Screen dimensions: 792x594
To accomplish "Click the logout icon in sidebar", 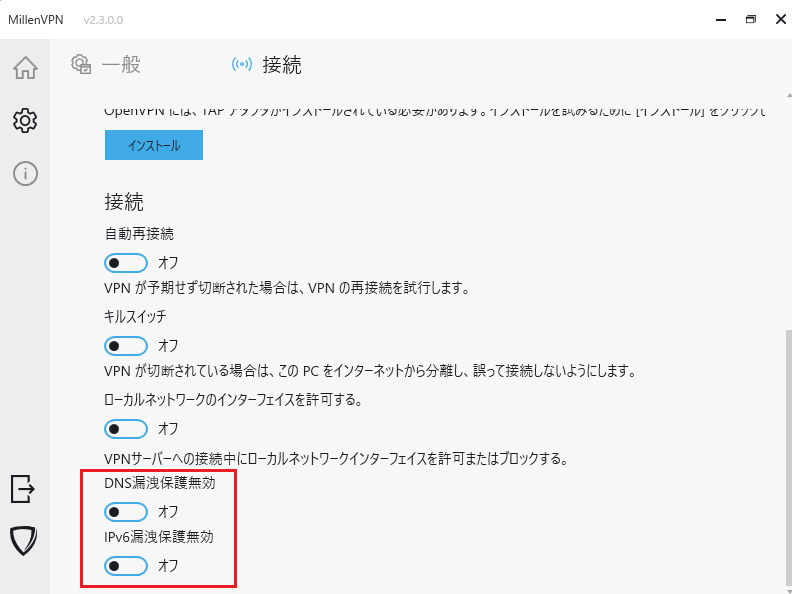I will pos(23,489).
